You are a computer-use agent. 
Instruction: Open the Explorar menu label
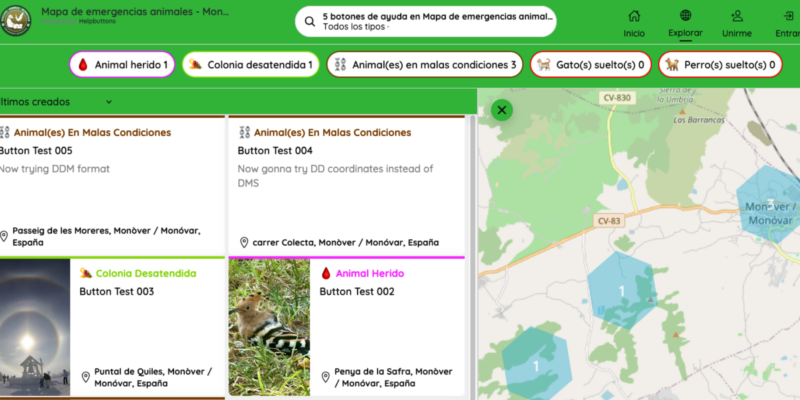pos(686,33)
